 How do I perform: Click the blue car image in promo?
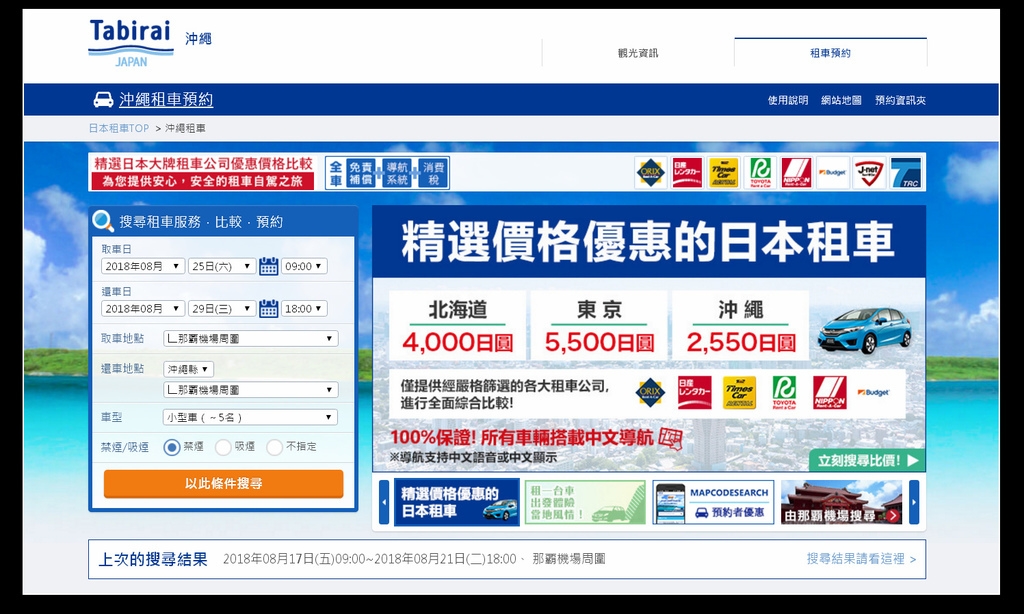click(x=864, y=330)
